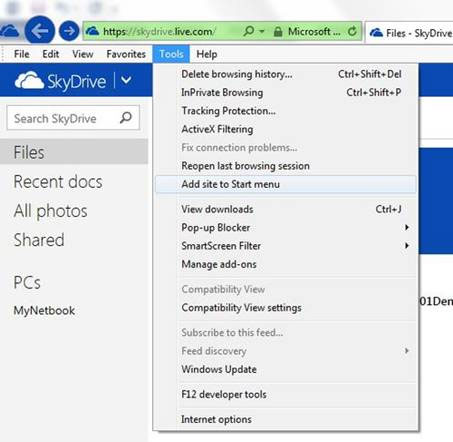Click the search magnifier in address bar
The image size is (453, 442).
(x=248, y=31)
